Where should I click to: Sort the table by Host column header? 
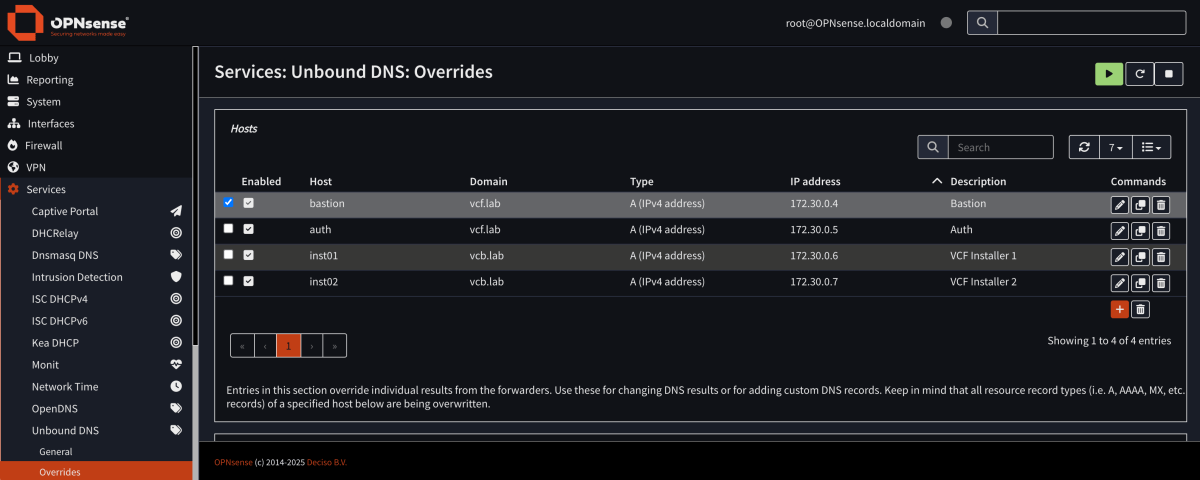point(321,182)
